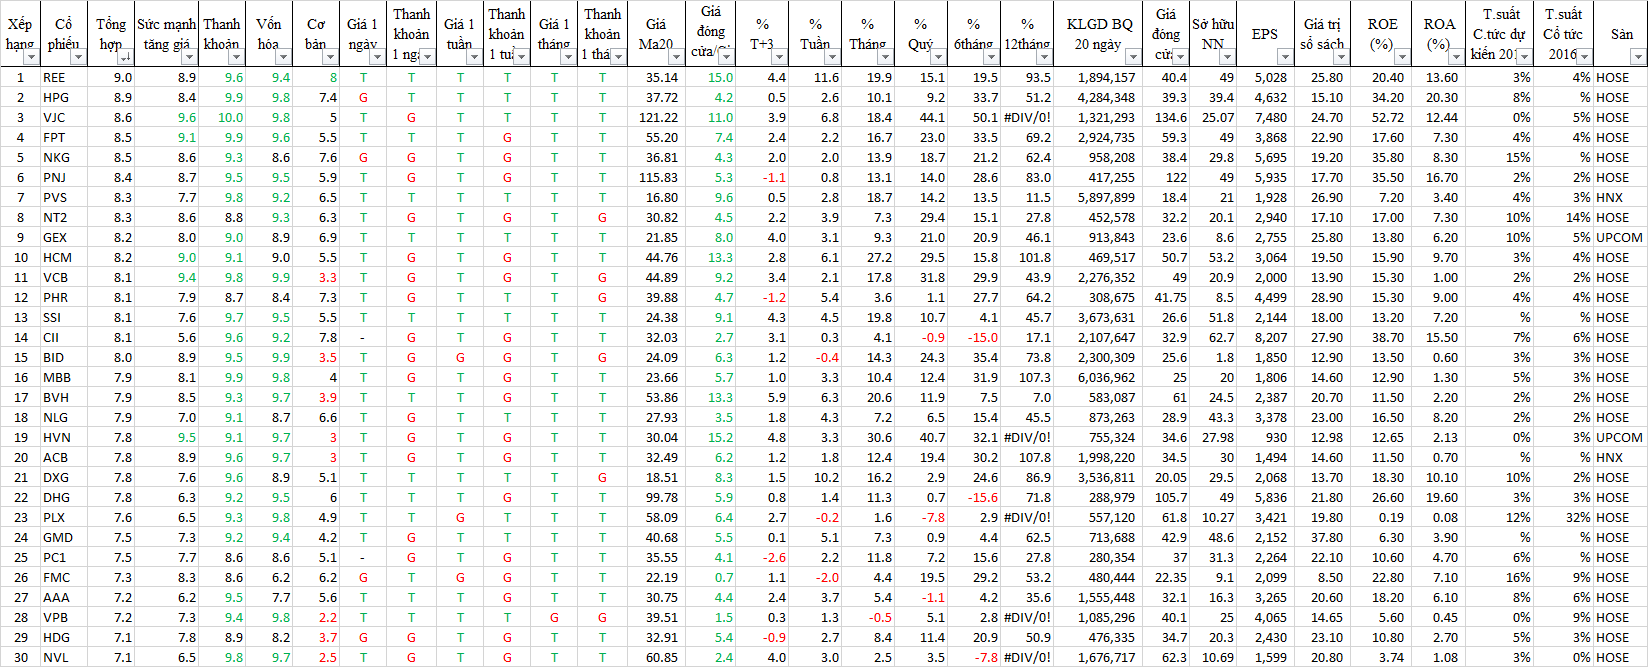Click EPS value 8,207 in CII row
Viewport: 1648px width, 667px height.
pos(1265,337)
